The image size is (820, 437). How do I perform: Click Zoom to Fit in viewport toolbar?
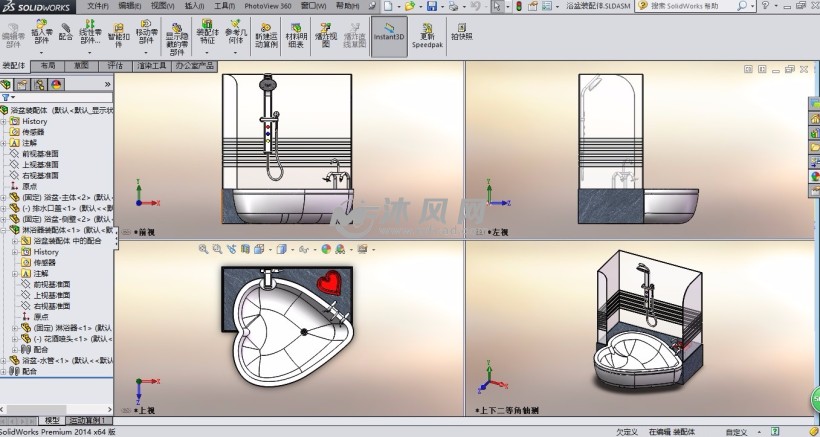coord(203,249)
